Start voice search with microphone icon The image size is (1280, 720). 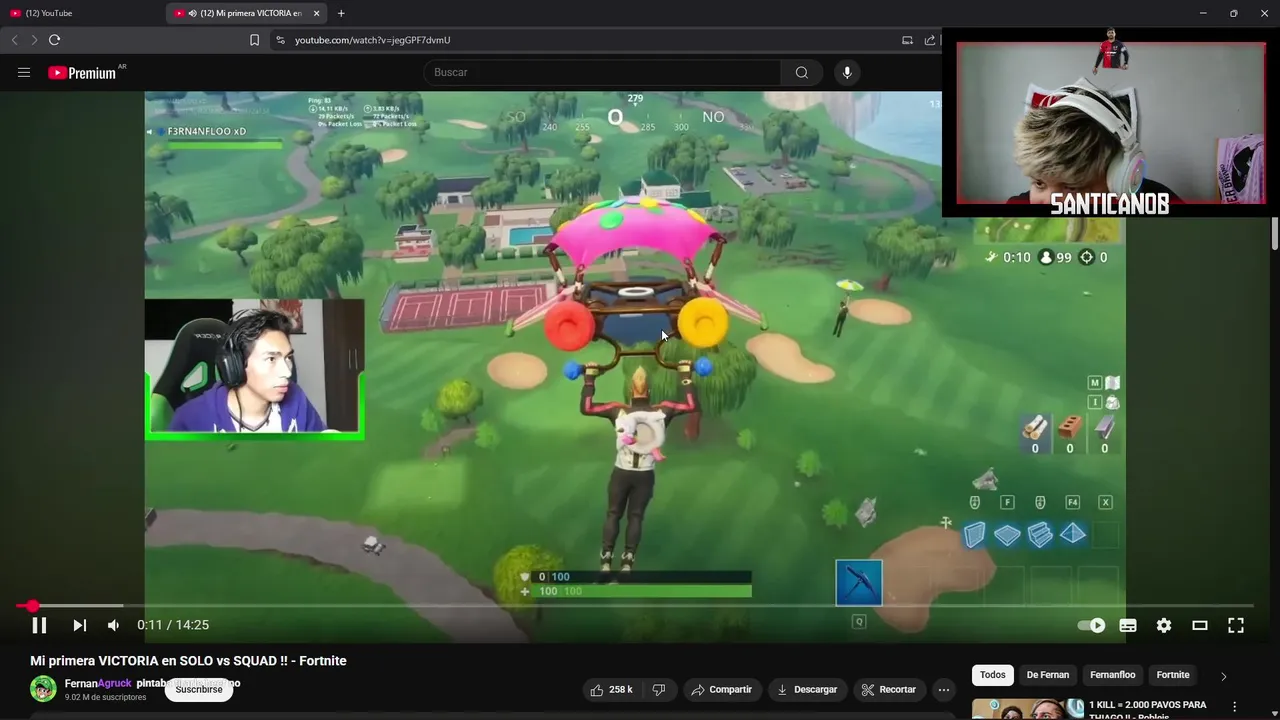[847, 72]
